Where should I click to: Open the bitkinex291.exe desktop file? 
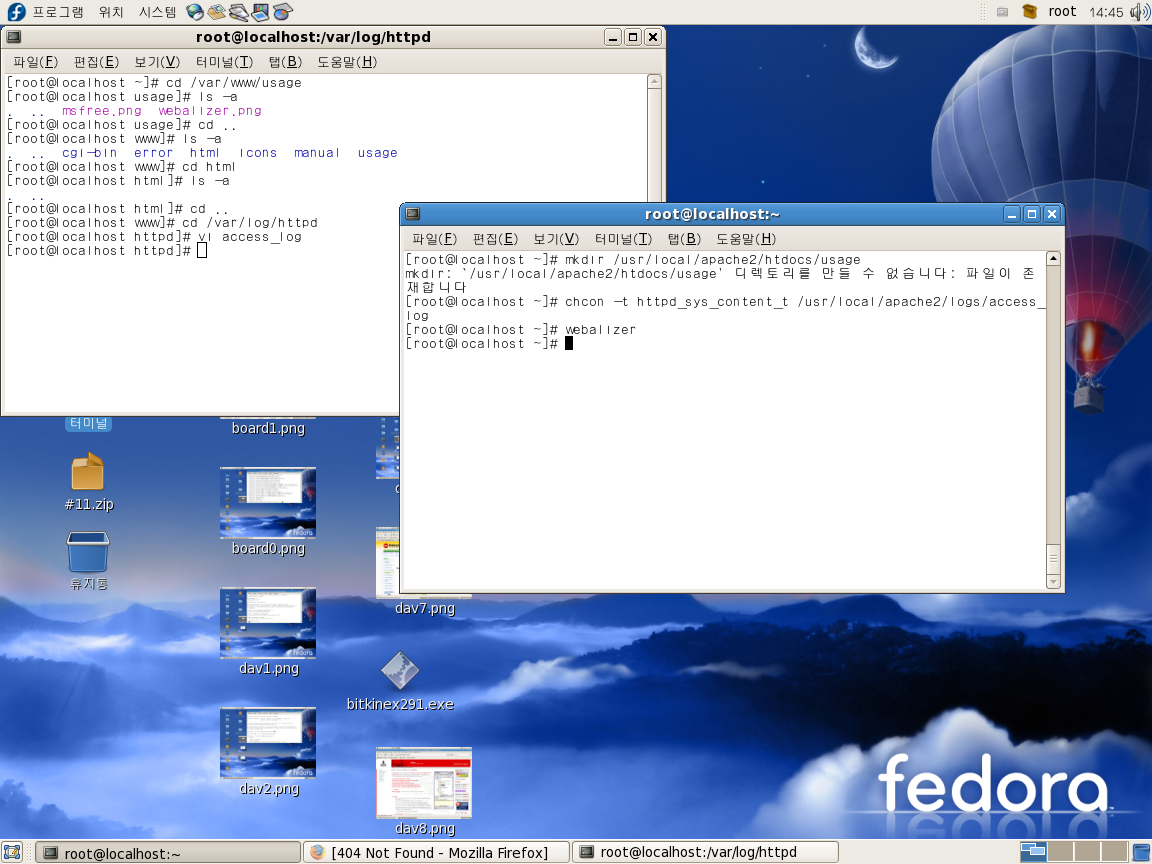click(400, 671)
